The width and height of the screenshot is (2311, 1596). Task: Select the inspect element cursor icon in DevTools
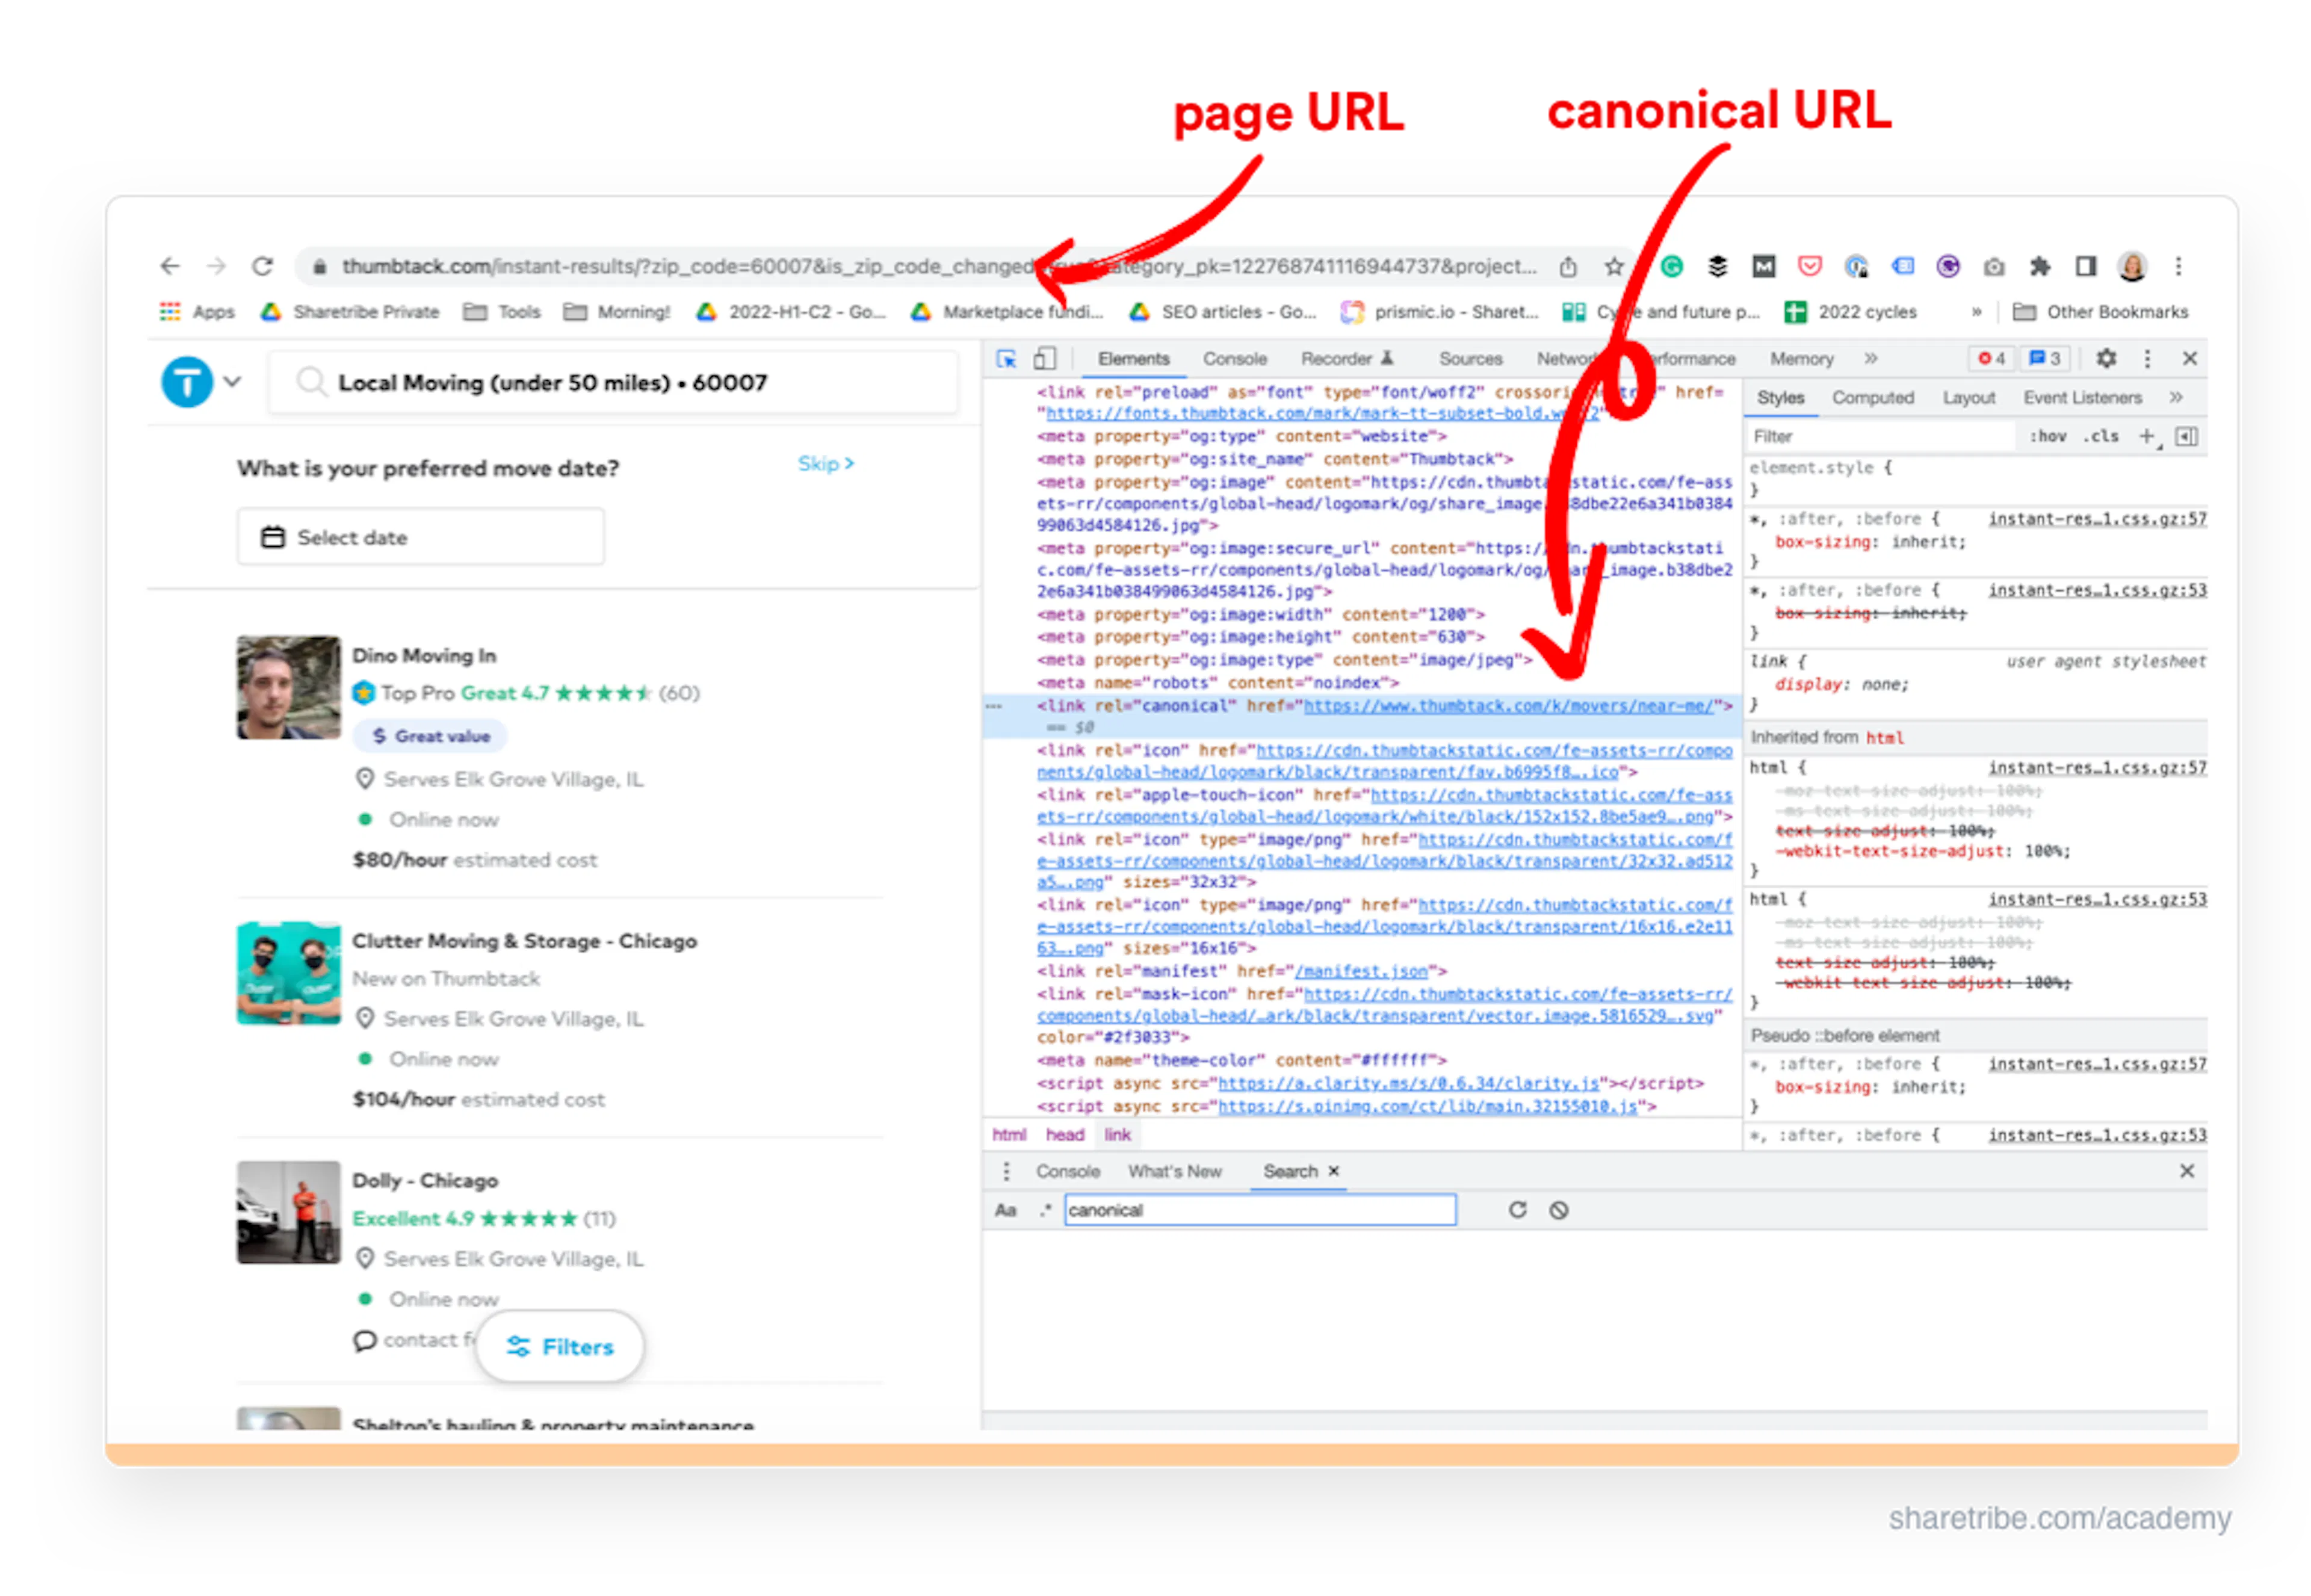point(1007,359)
